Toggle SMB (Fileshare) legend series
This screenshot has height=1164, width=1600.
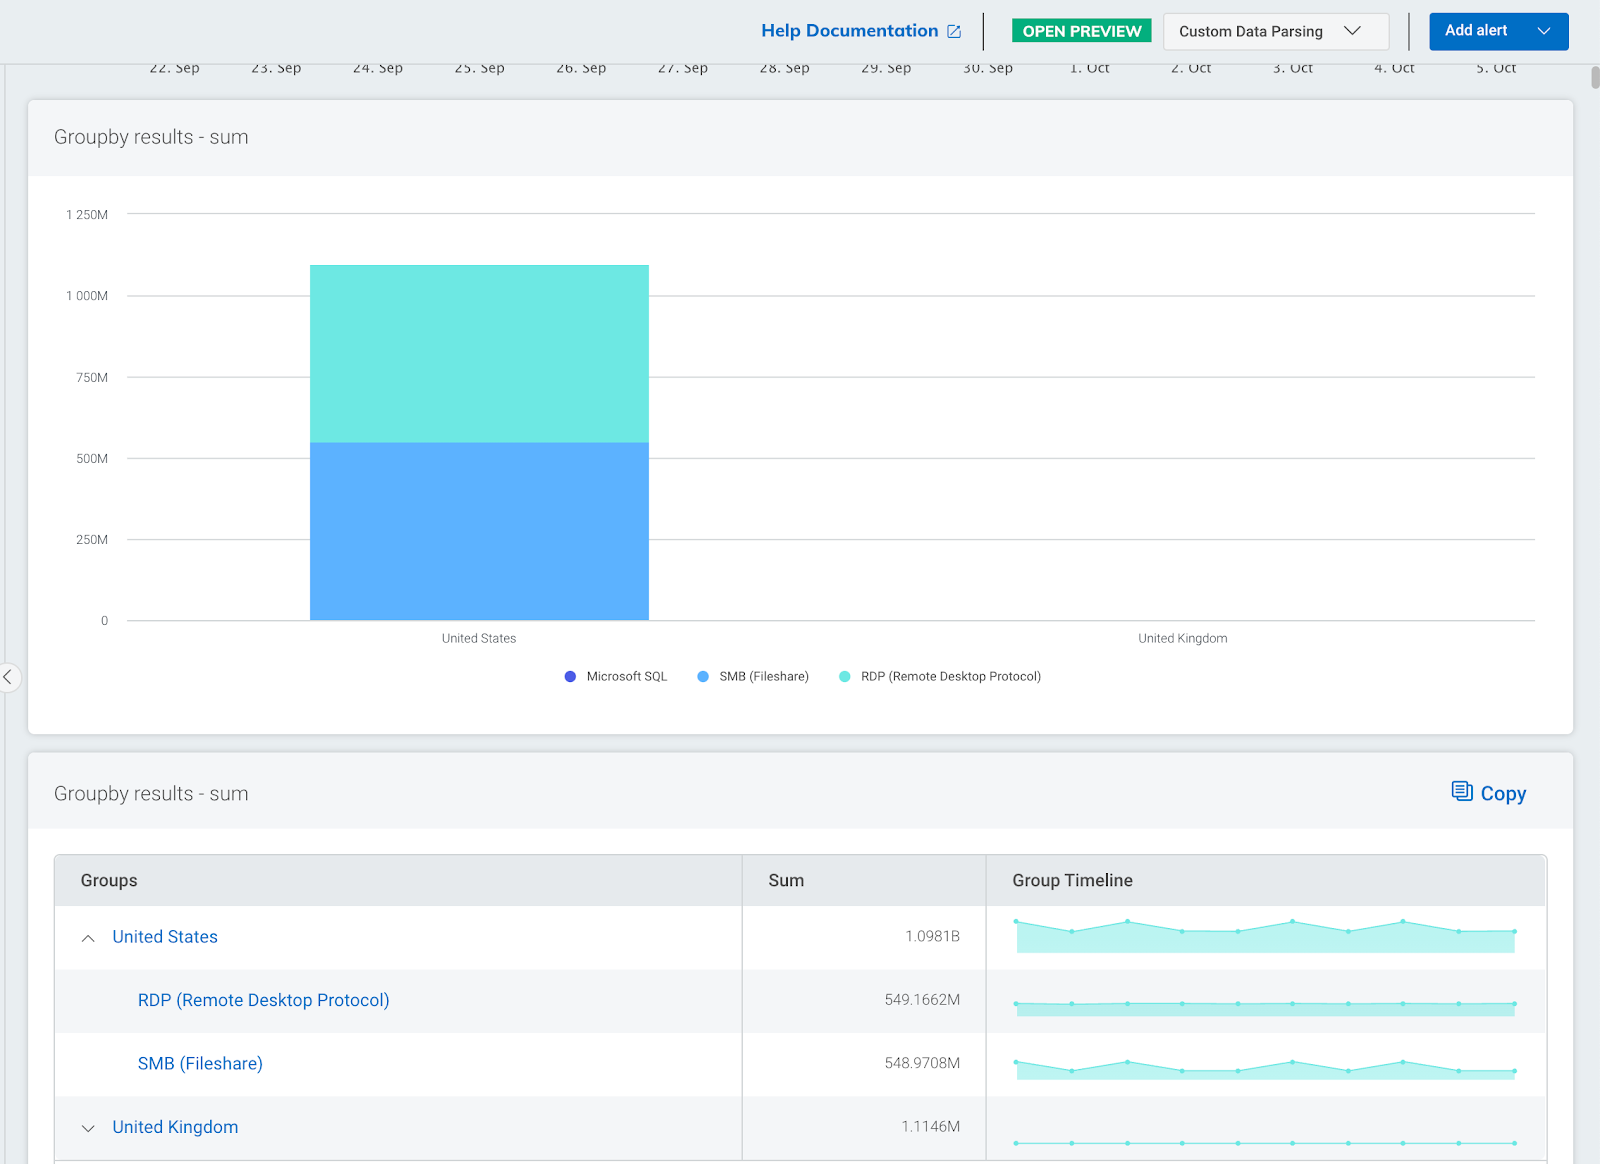(x=753, y=677)
